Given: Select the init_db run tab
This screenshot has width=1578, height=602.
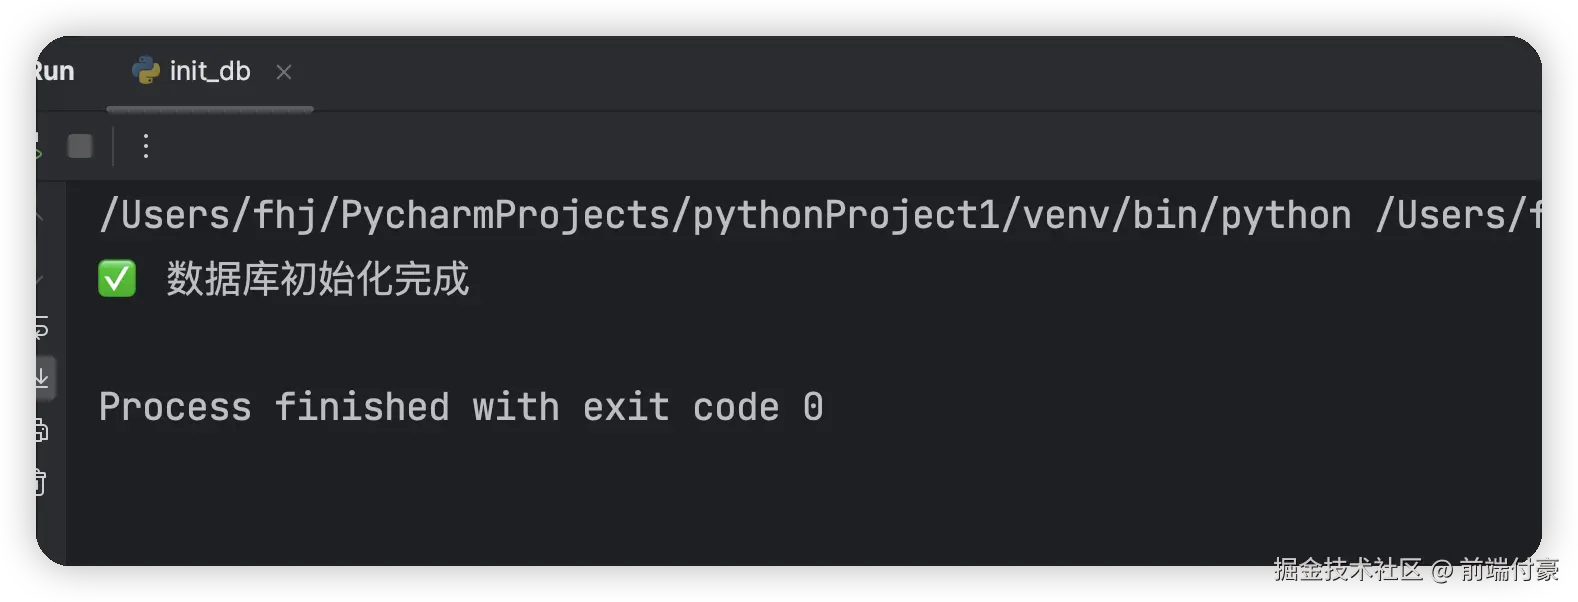Looking at the screenshot, I should (209, 71).
